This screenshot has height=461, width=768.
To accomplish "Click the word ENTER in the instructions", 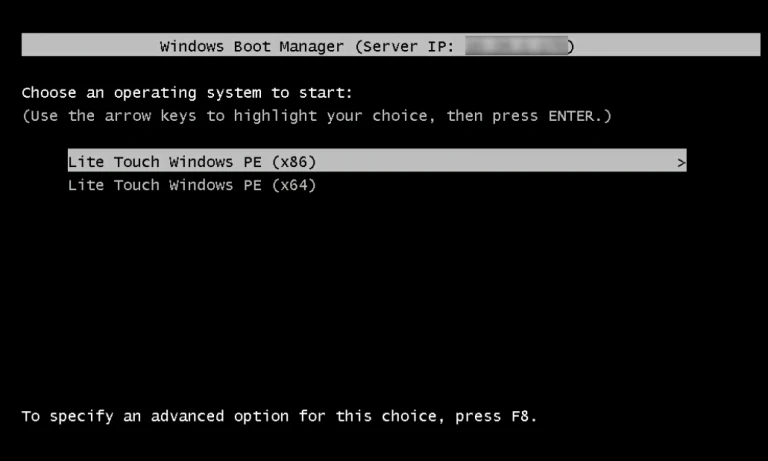I will point(570,116).
